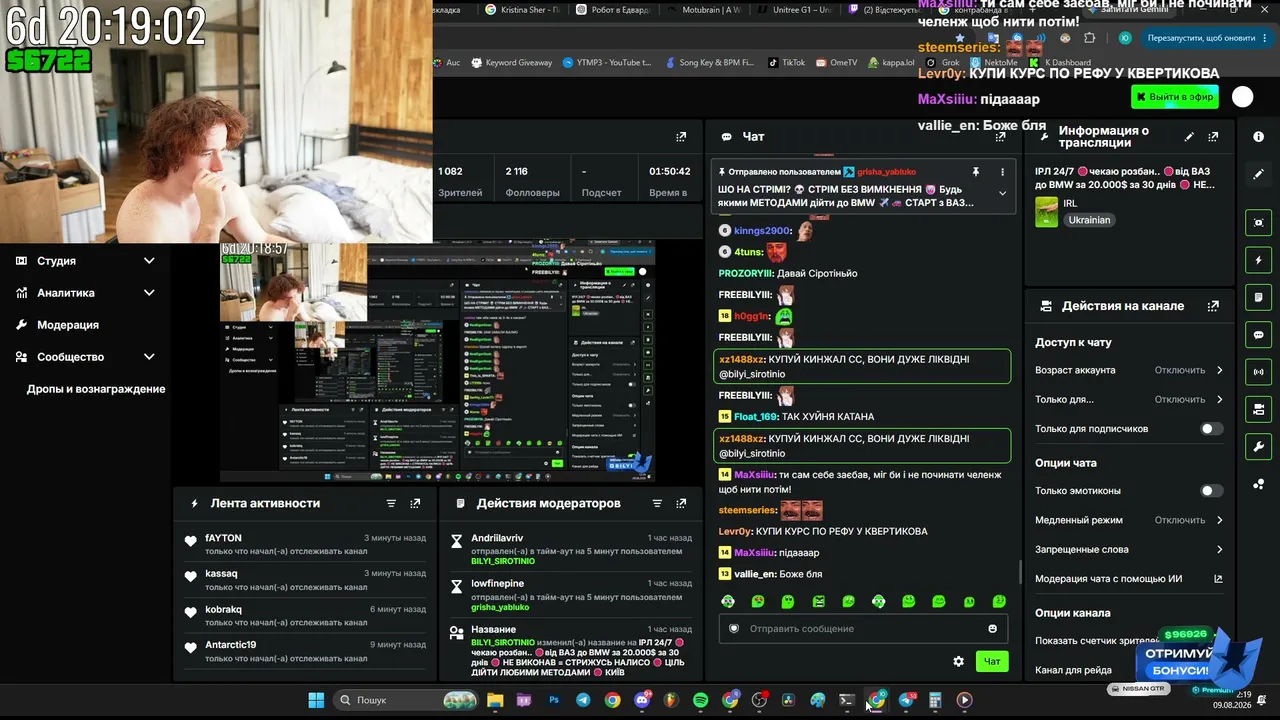Open pinned message options menu
Viewport: 1280px width, 720px height.
coord(1002,172)
